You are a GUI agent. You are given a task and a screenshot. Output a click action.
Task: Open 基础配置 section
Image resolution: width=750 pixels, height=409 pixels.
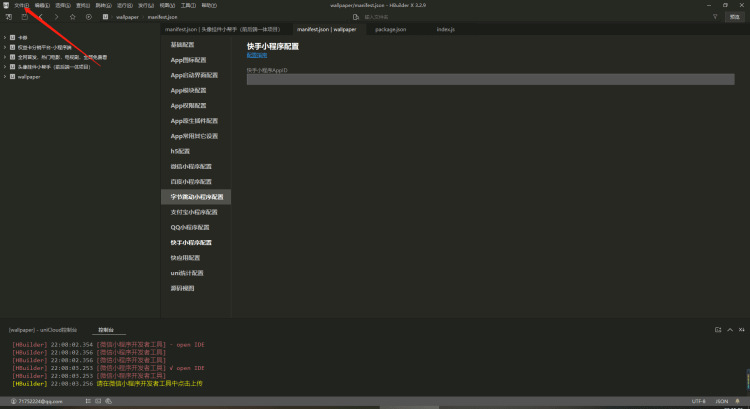coord(182,44)
